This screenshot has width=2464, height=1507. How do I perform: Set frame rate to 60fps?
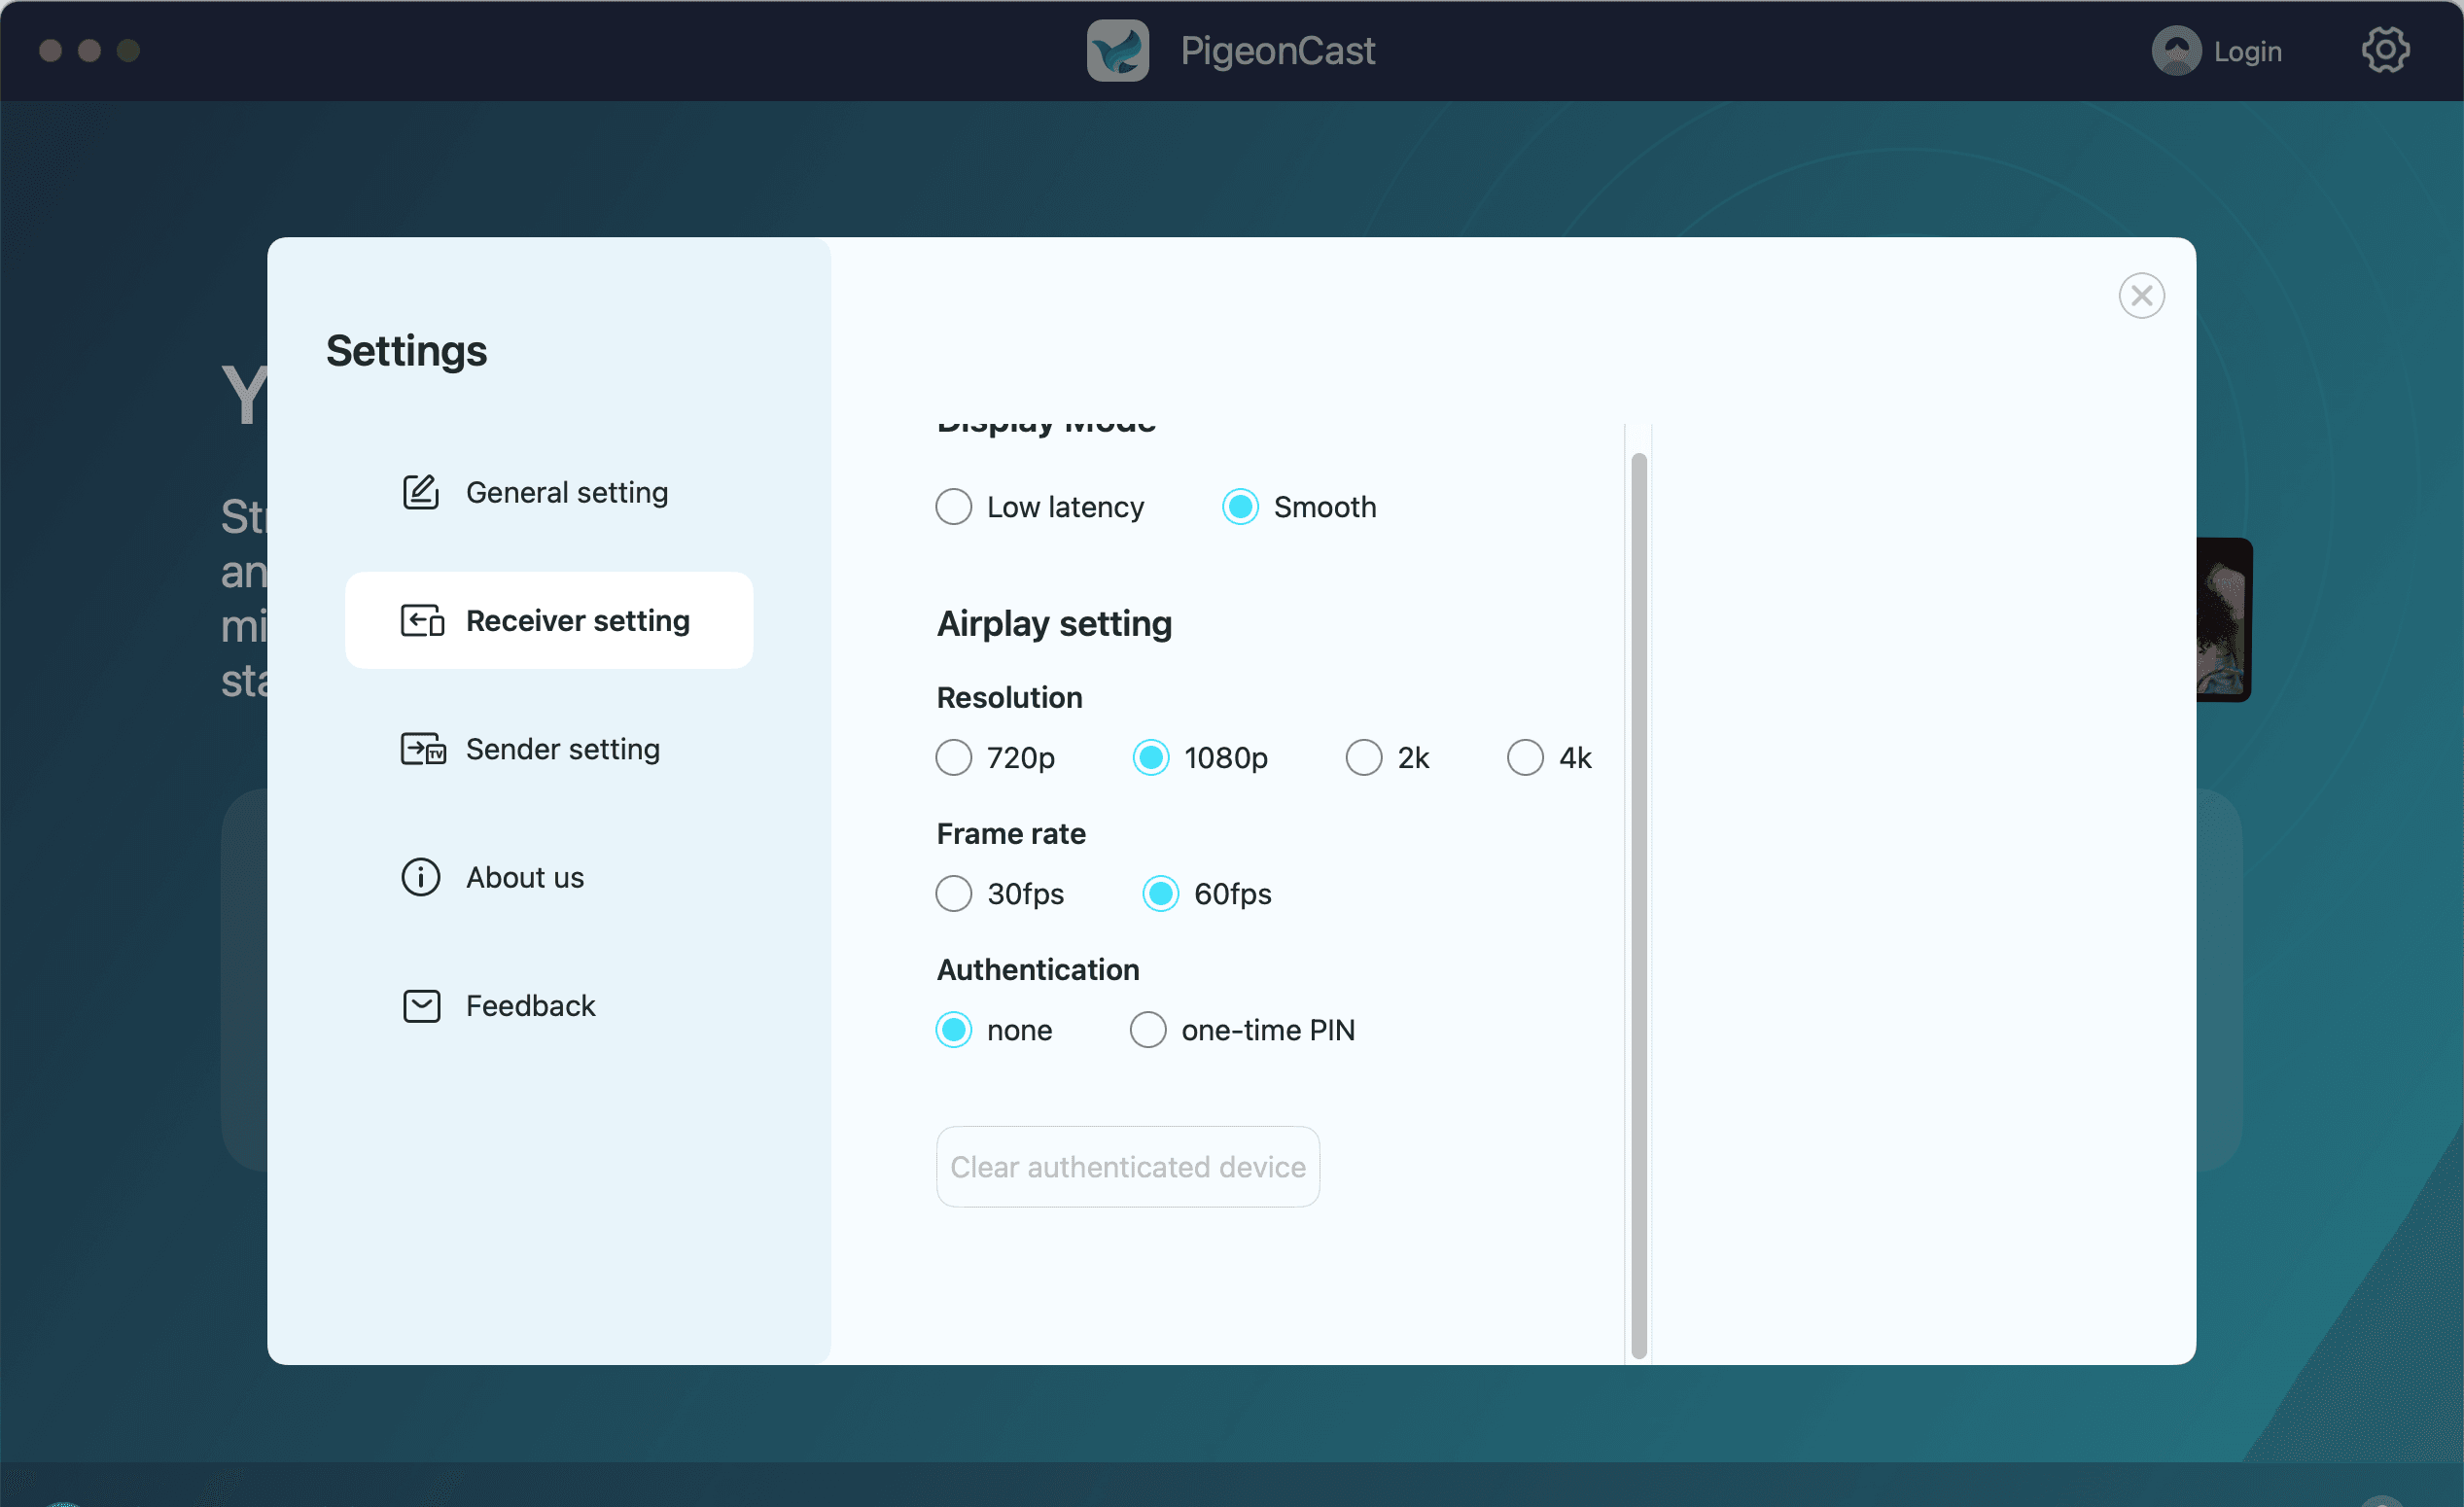(1160, 893)
